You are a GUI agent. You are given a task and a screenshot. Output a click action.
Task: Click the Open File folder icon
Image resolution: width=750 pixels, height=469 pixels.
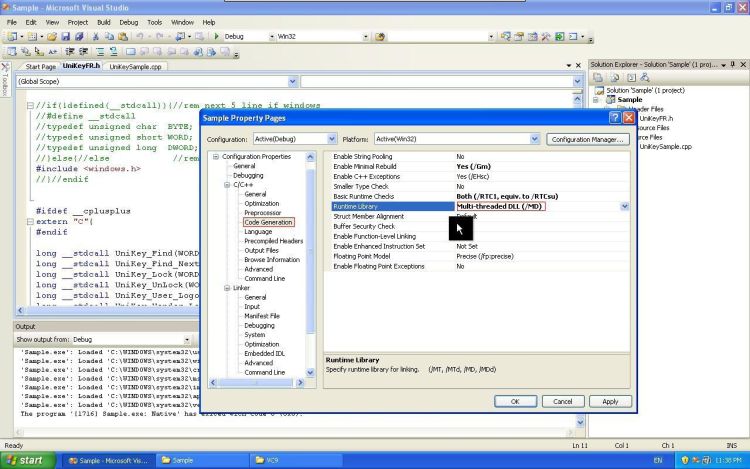52,36
